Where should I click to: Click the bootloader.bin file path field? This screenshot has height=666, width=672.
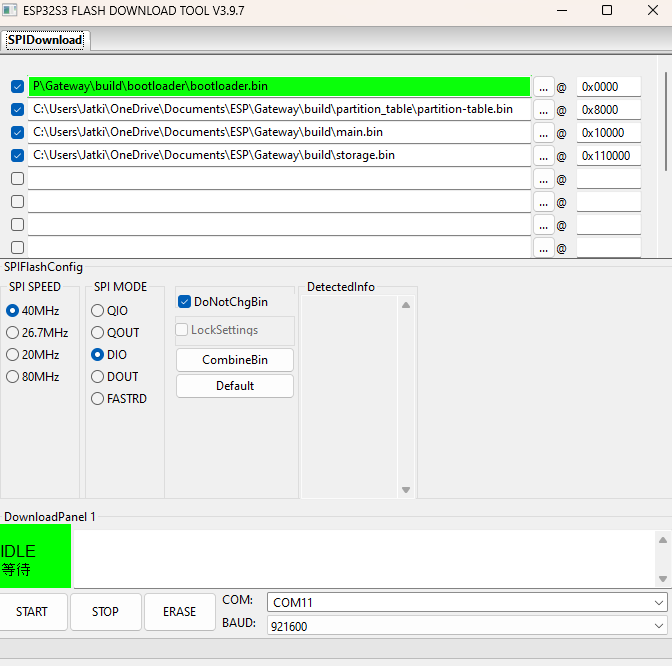279,87
